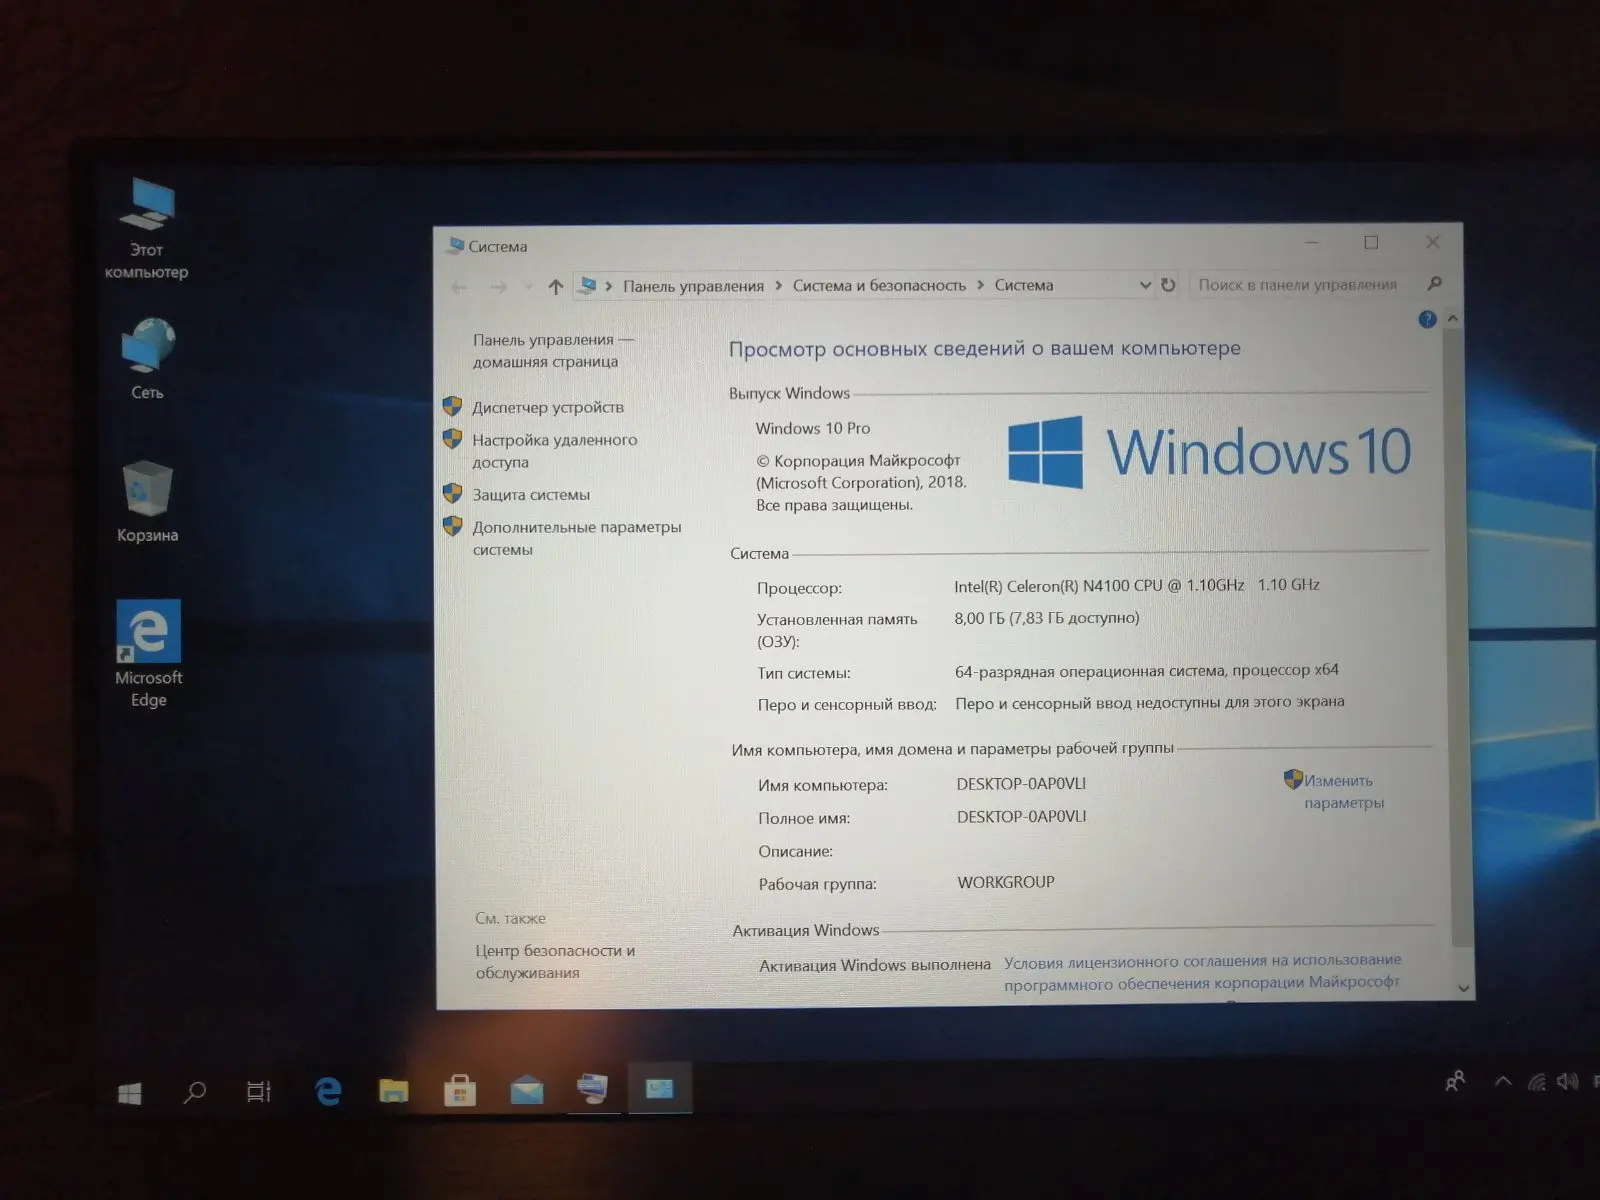Open the Этот компьютер desktop icon
Viewport: 1600px width, 1200px height.
(146, 228)
